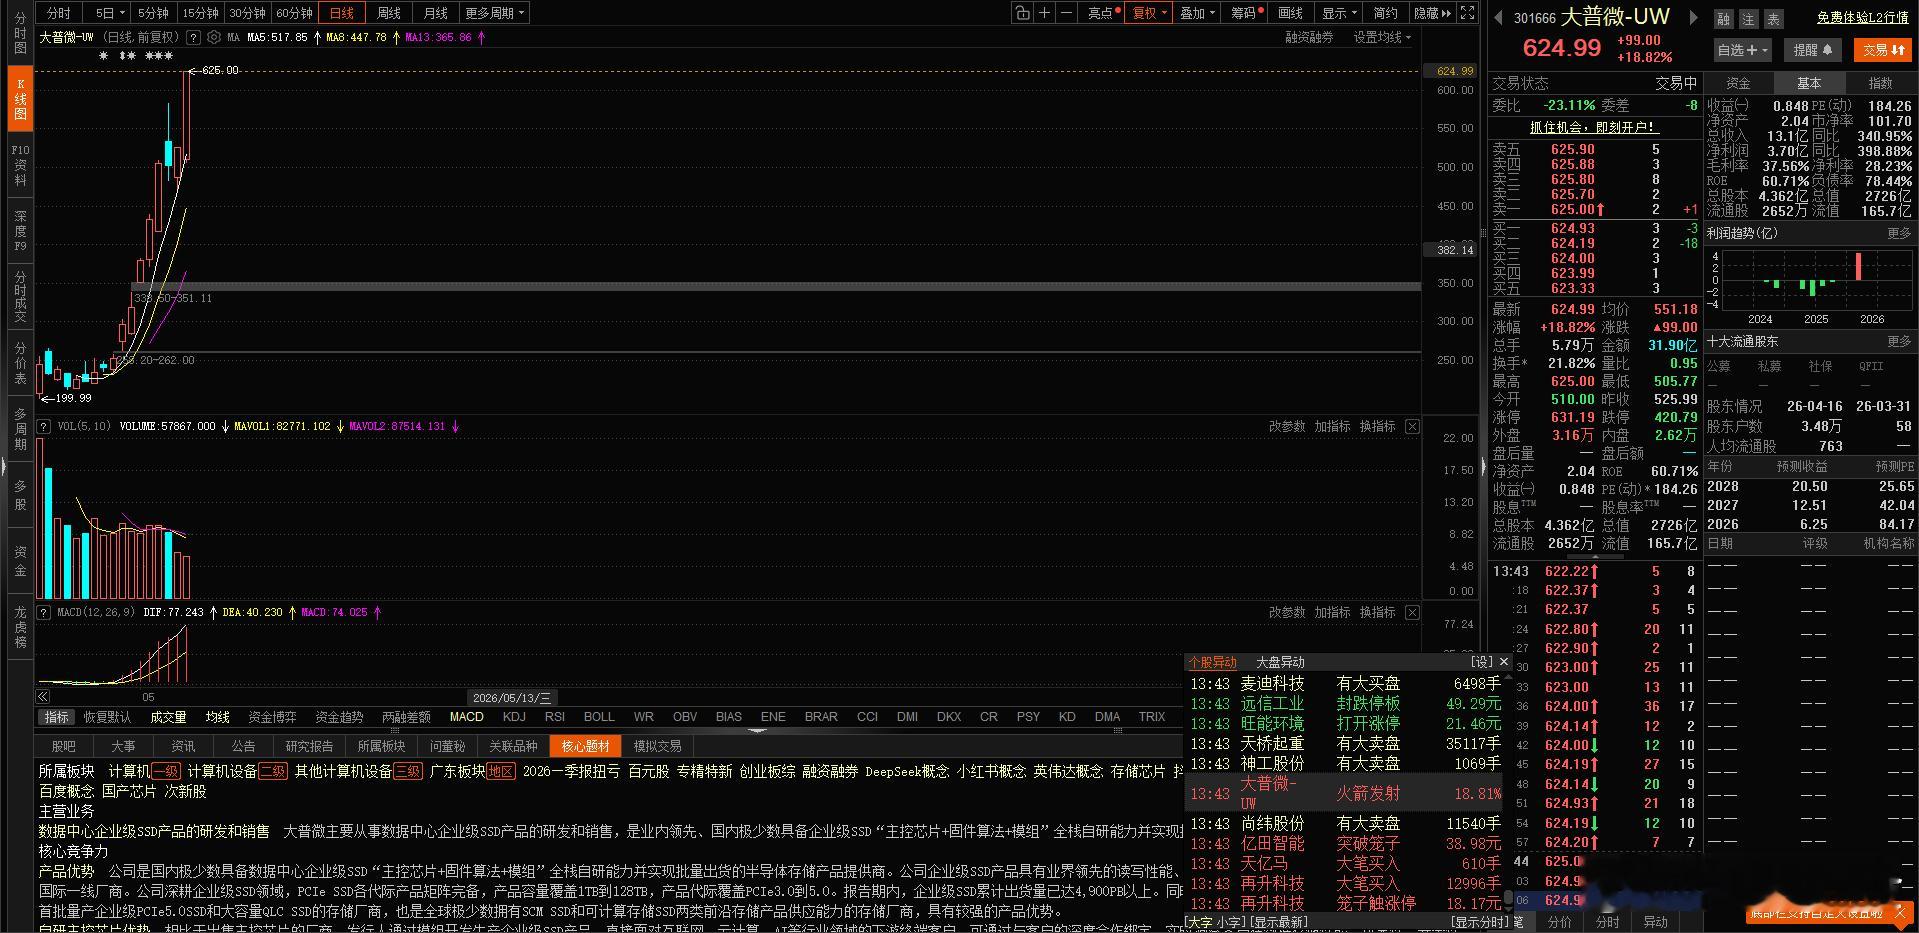Click 计算机 一级 sector tag

[144, 771]
